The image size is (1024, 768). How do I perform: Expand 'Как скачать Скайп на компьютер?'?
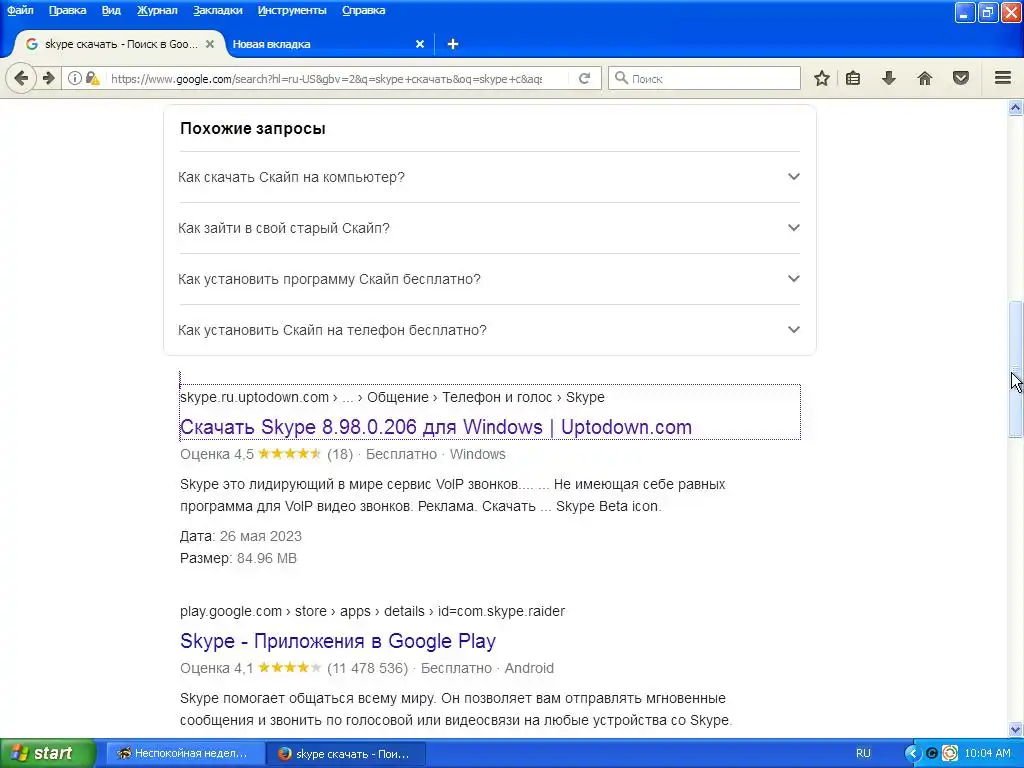point(489,177)
